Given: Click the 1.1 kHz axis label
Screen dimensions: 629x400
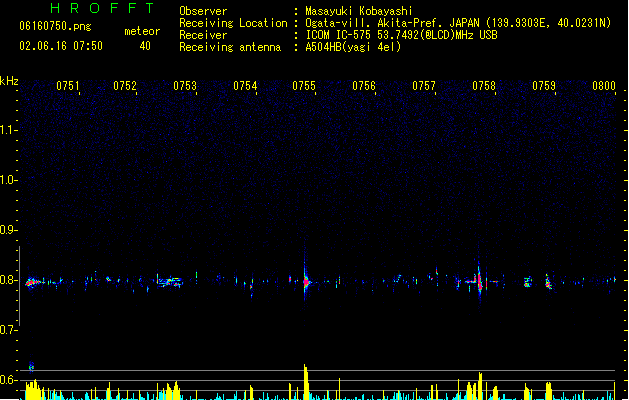Looking at the screenshot, I should click(8, 130).
